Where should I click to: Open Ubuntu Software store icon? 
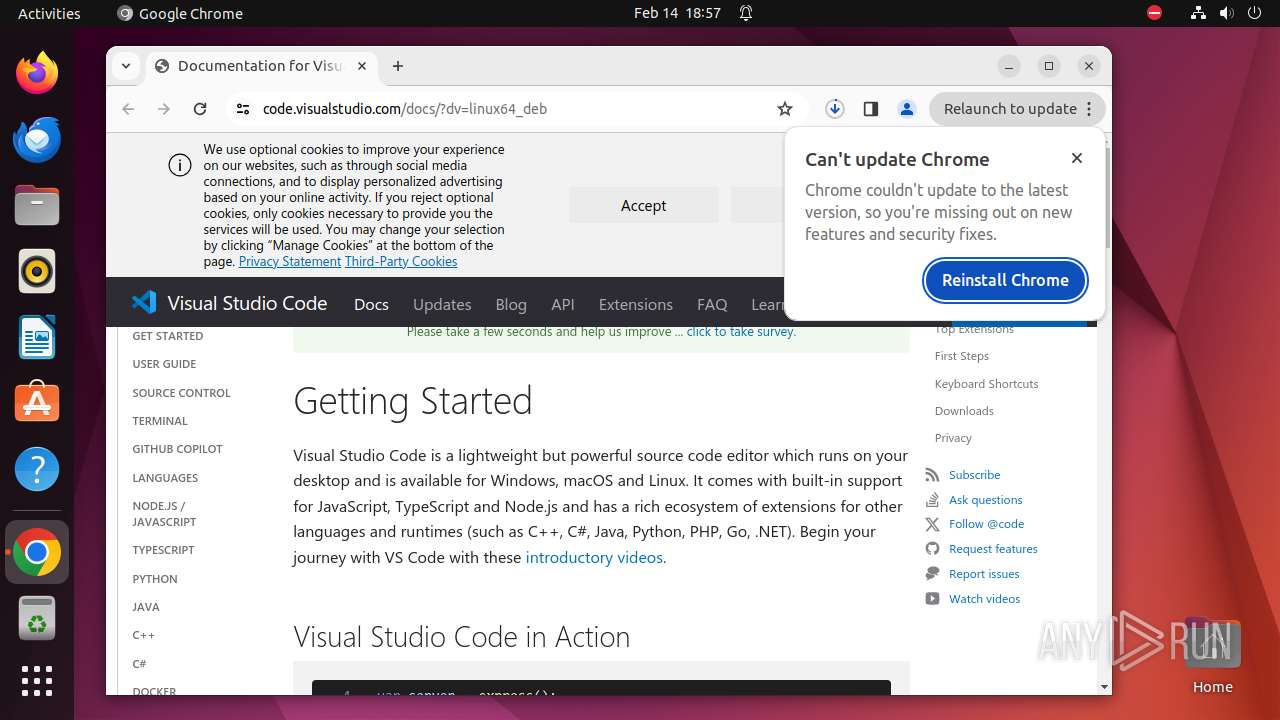point(37,403)
